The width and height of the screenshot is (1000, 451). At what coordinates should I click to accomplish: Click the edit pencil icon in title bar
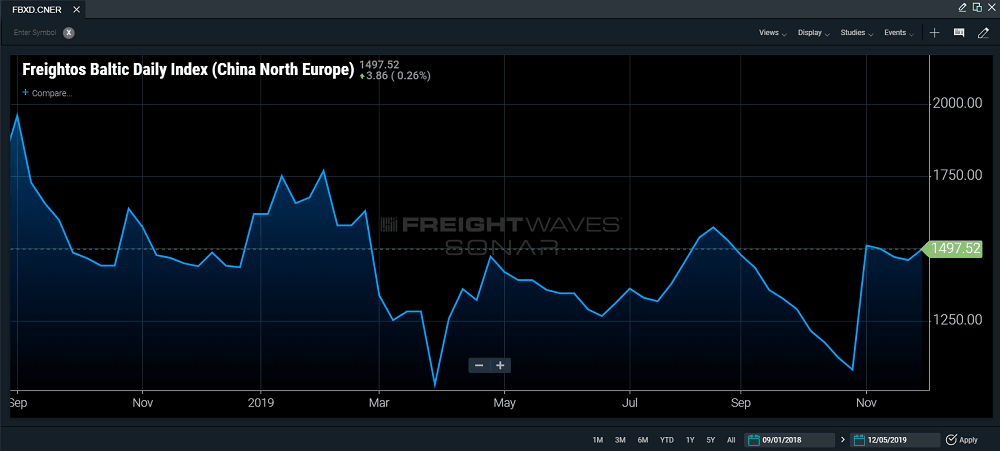point(963,8)
